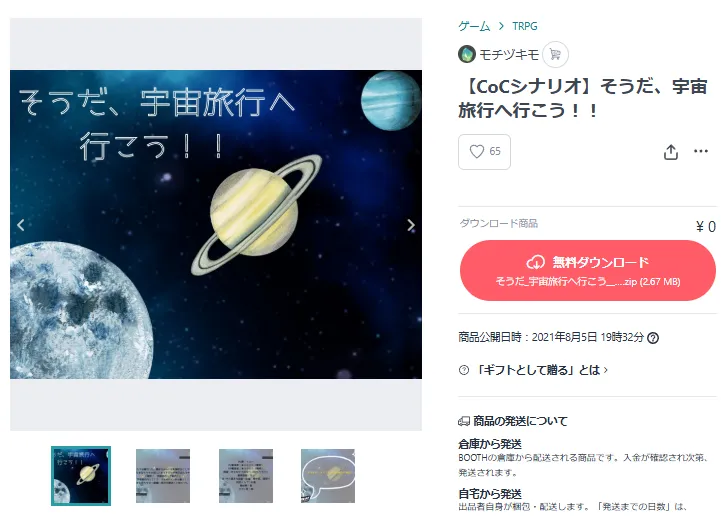The image size is (721, 516).
Task: Click the main space travel product image
Action: [216, 224]
